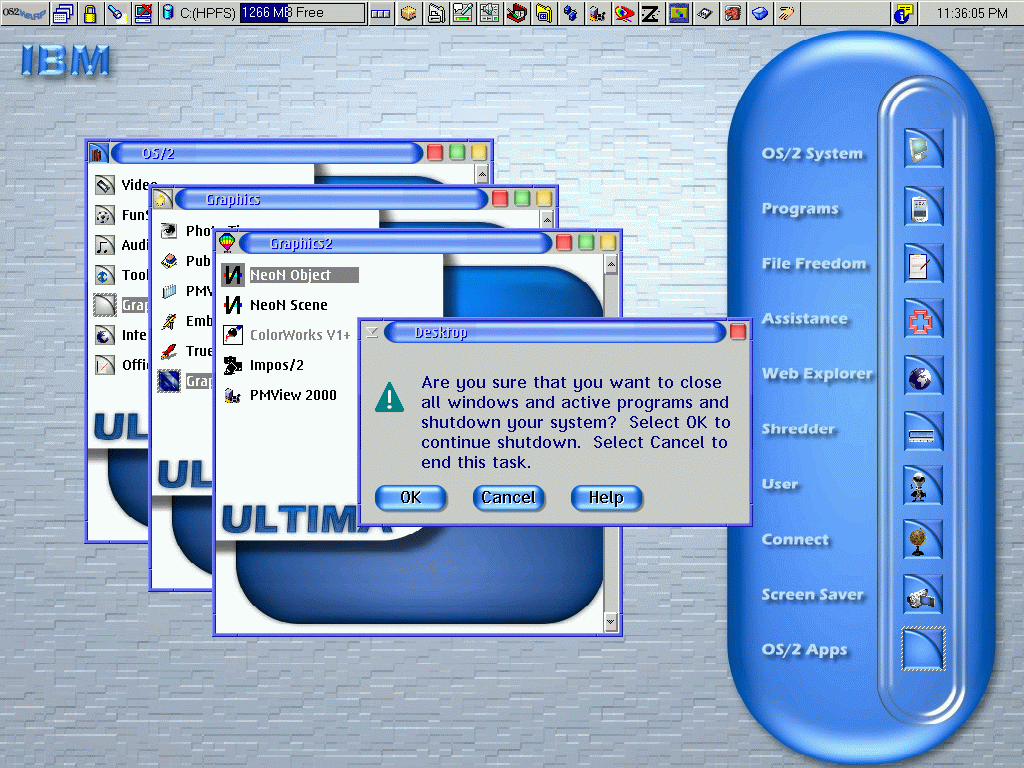
Task: Click the User alien figure icon
Action: click(922, 486)
